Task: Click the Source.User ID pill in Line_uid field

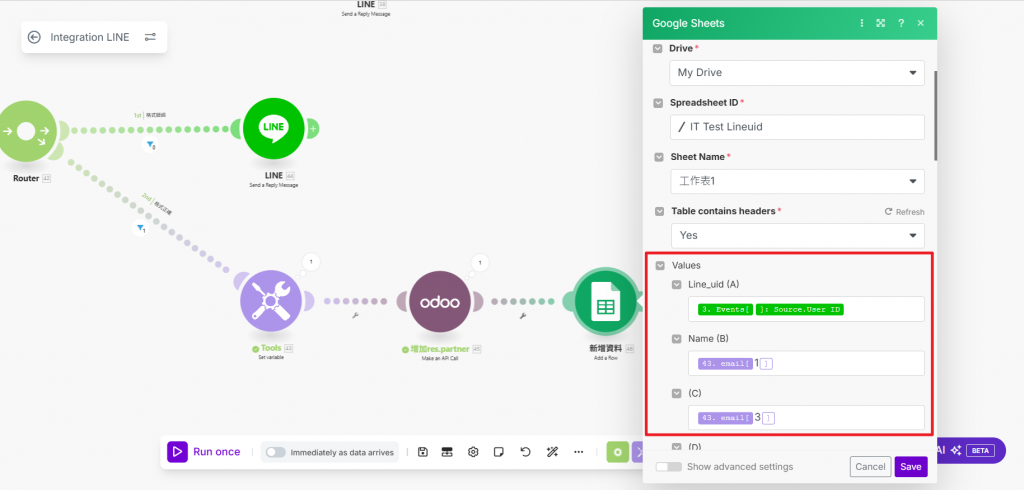Action: tap(800, 309)
